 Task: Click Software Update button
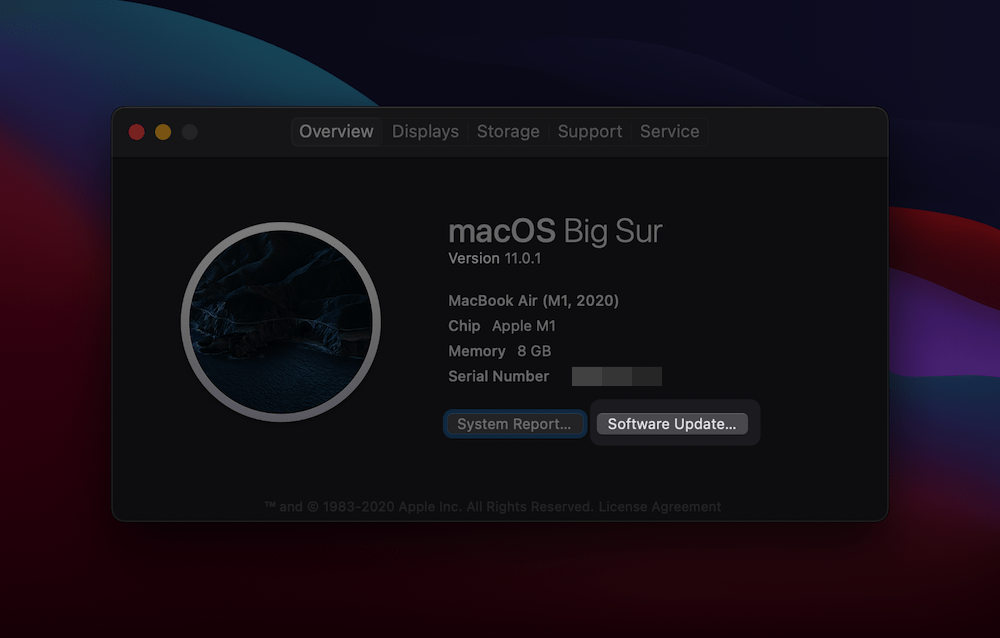tap(672, 424)
